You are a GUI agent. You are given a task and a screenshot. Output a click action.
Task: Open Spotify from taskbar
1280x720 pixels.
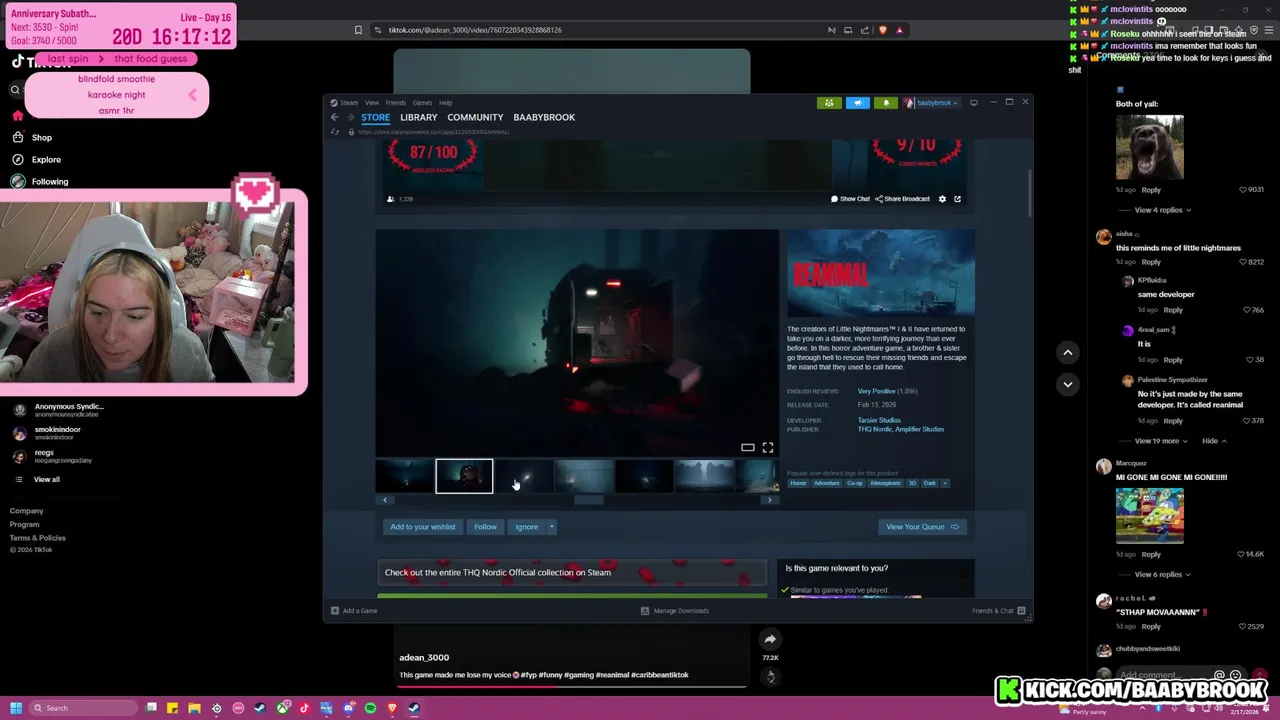370,708
